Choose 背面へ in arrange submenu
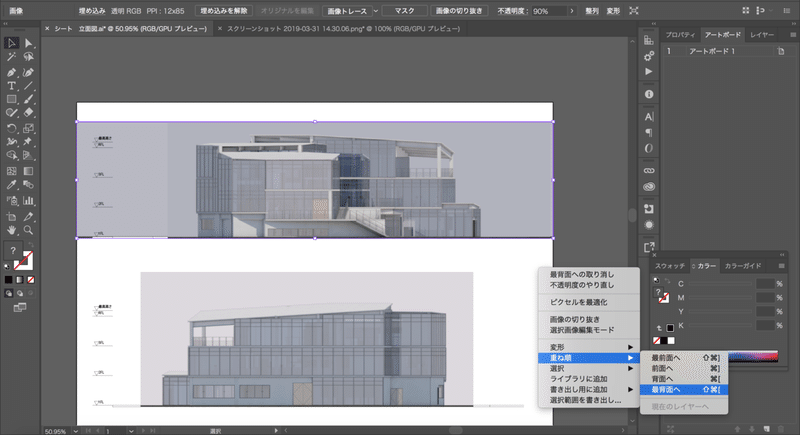 click(x=684, y=379)
